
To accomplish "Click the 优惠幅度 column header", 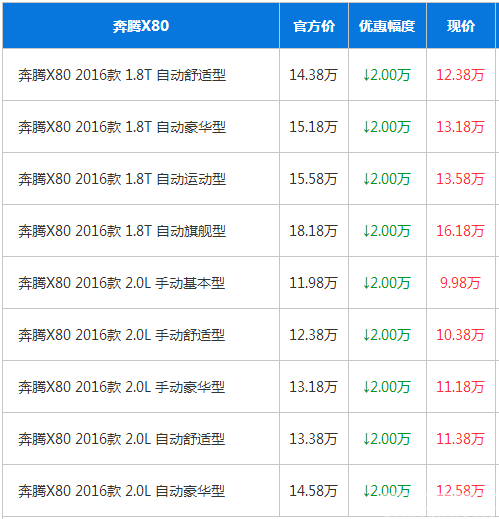I will tap(387, 26).
